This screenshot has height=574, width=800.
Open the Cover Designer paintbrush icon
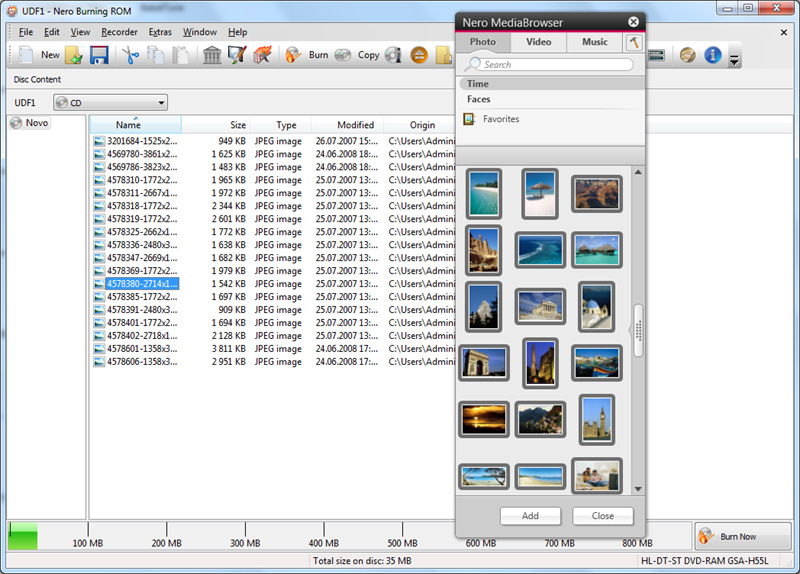237,55
